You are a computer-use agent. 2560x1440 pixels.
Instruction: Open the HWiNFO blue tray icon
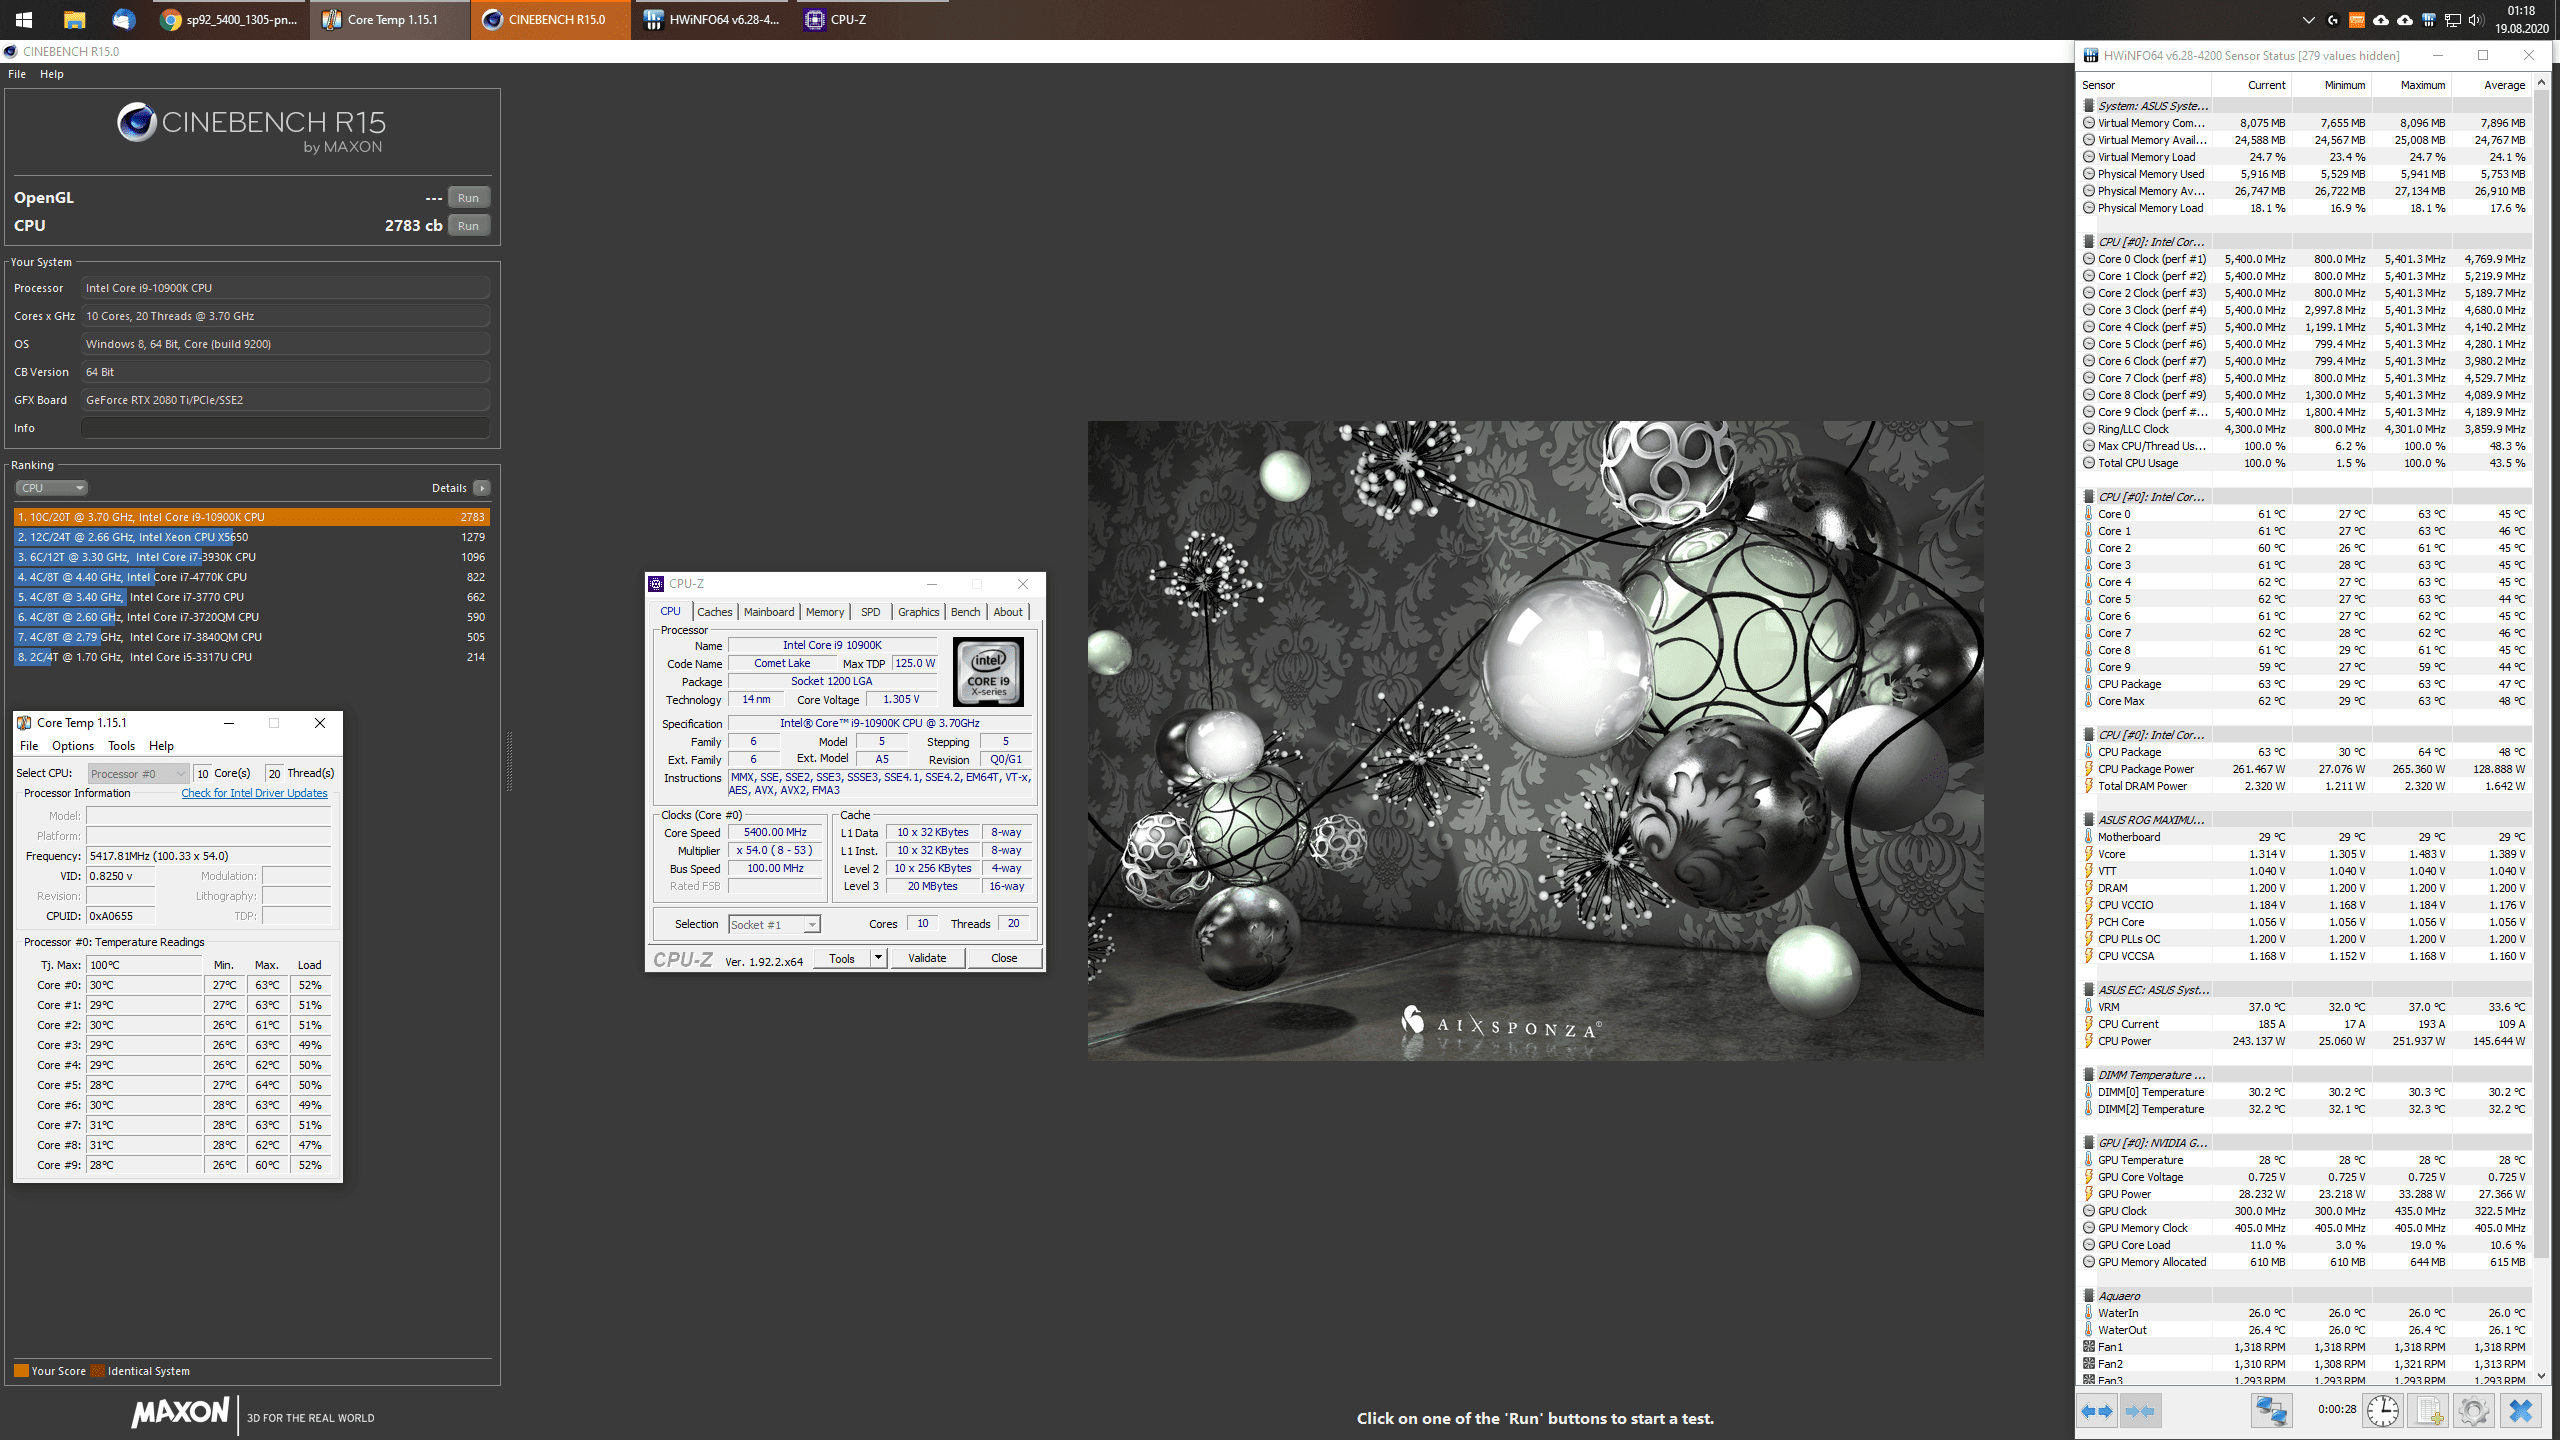(x=2429, y=20)
